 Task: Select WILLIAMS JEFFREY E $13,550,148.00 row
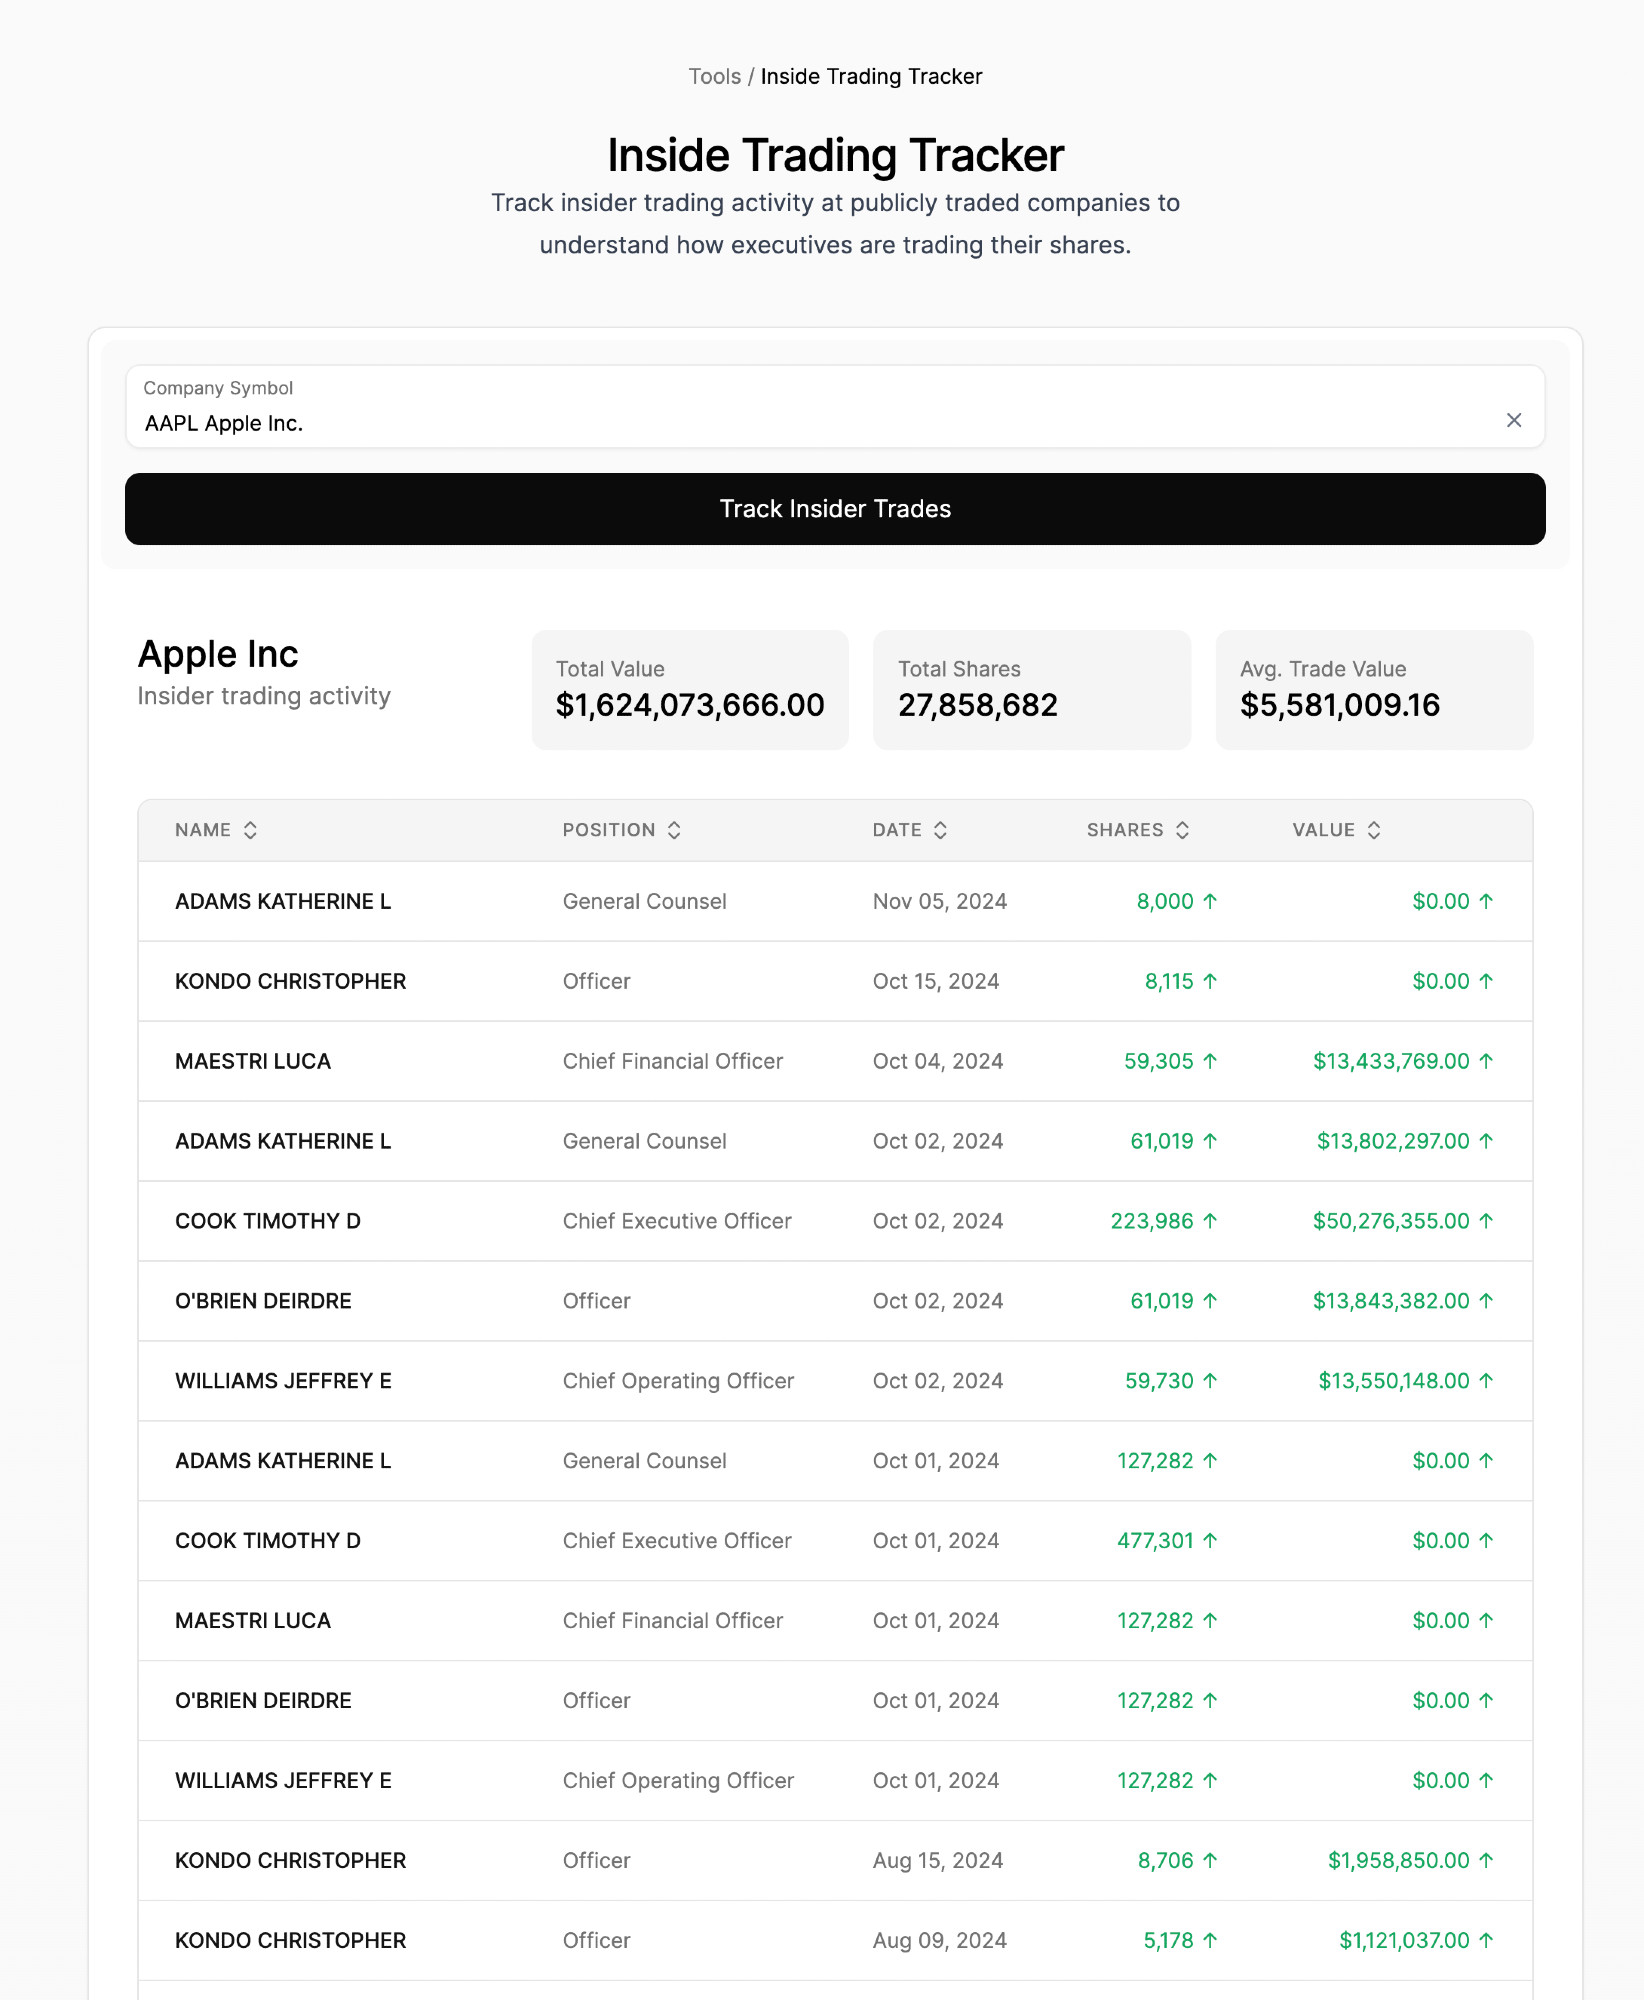tap(835, 1381)
